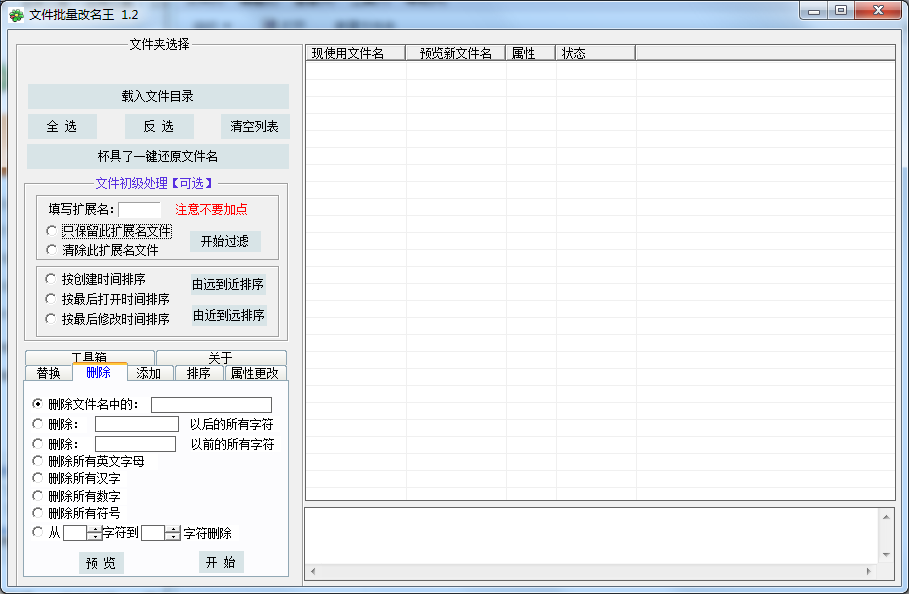Click input field before 以后的所有字符

point(137,424)
